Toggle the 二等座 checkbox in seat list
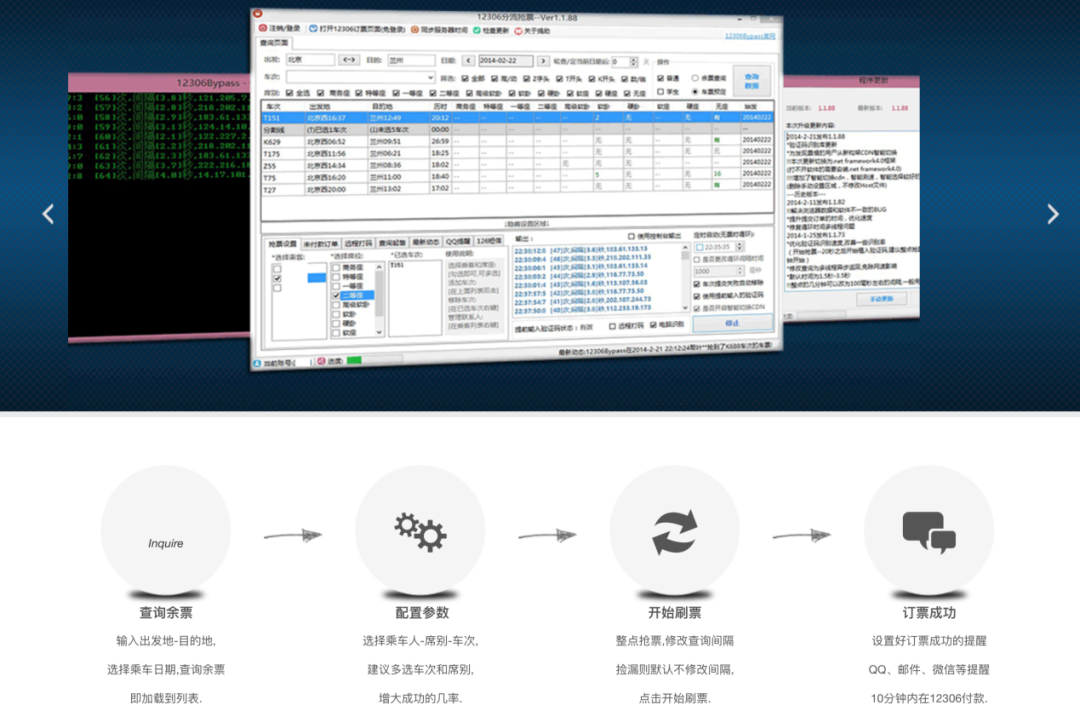This screenshot has width=1080, height=722. pos(336,295)
